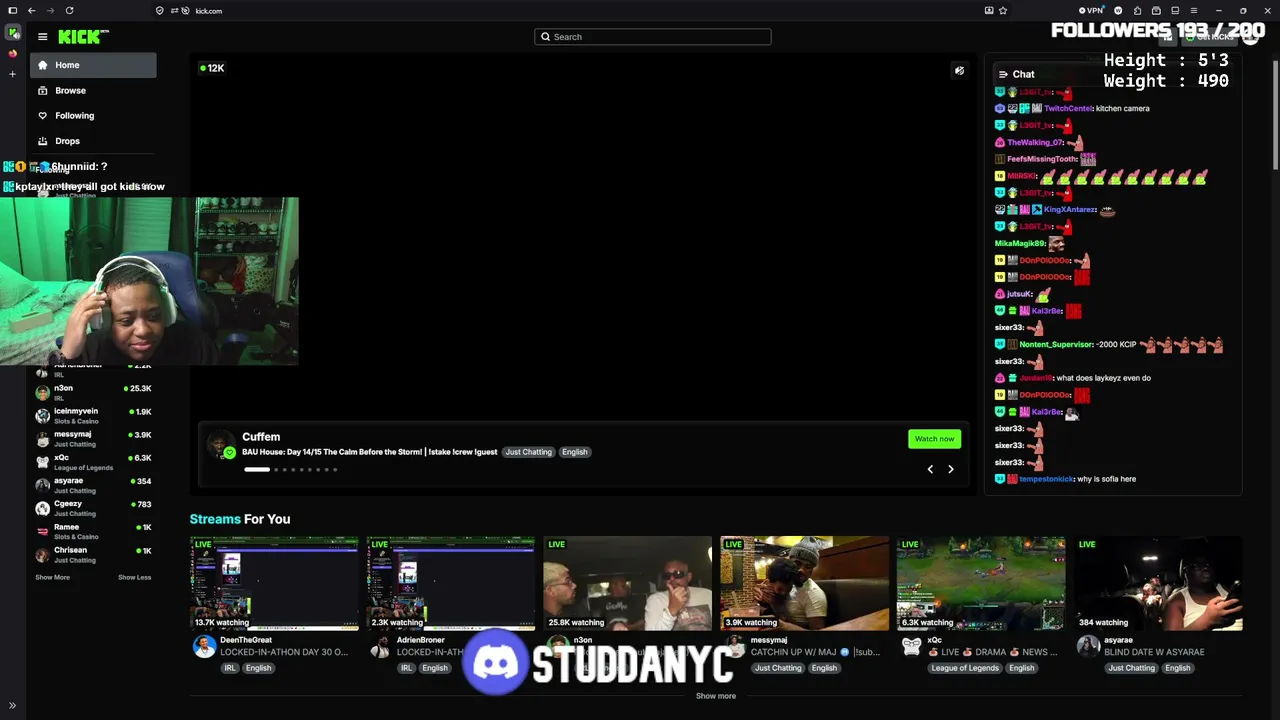Click Nontent_Supervisor's username in chat
The width and height of the screenshot is (1280, 720).
(x=1056, y=344)
